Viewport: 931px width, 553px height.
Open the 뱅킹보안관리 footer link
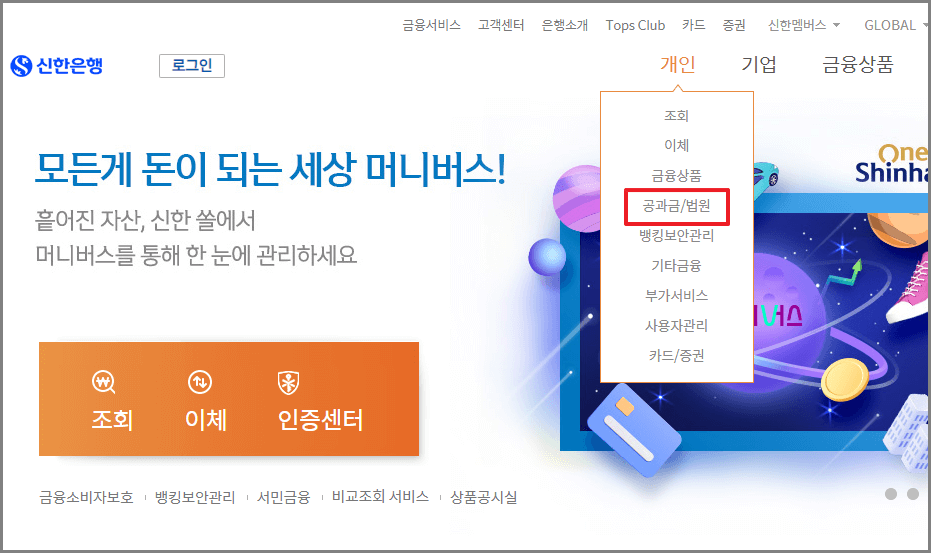click(x=195, y=497)
